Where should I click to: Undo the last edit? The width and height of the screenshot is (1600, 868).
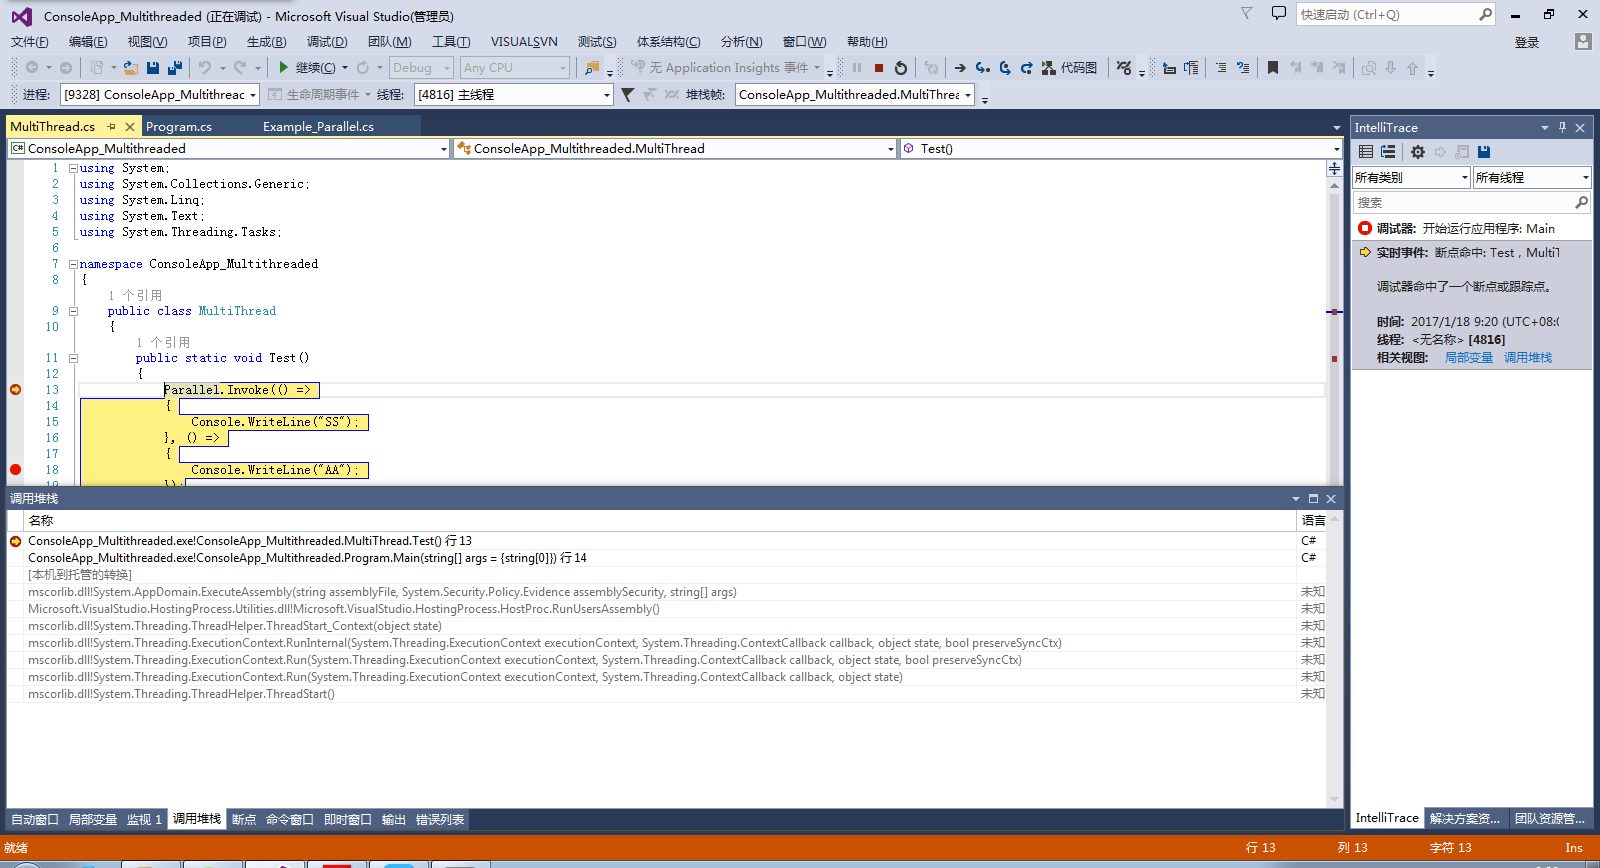[205, 68]
